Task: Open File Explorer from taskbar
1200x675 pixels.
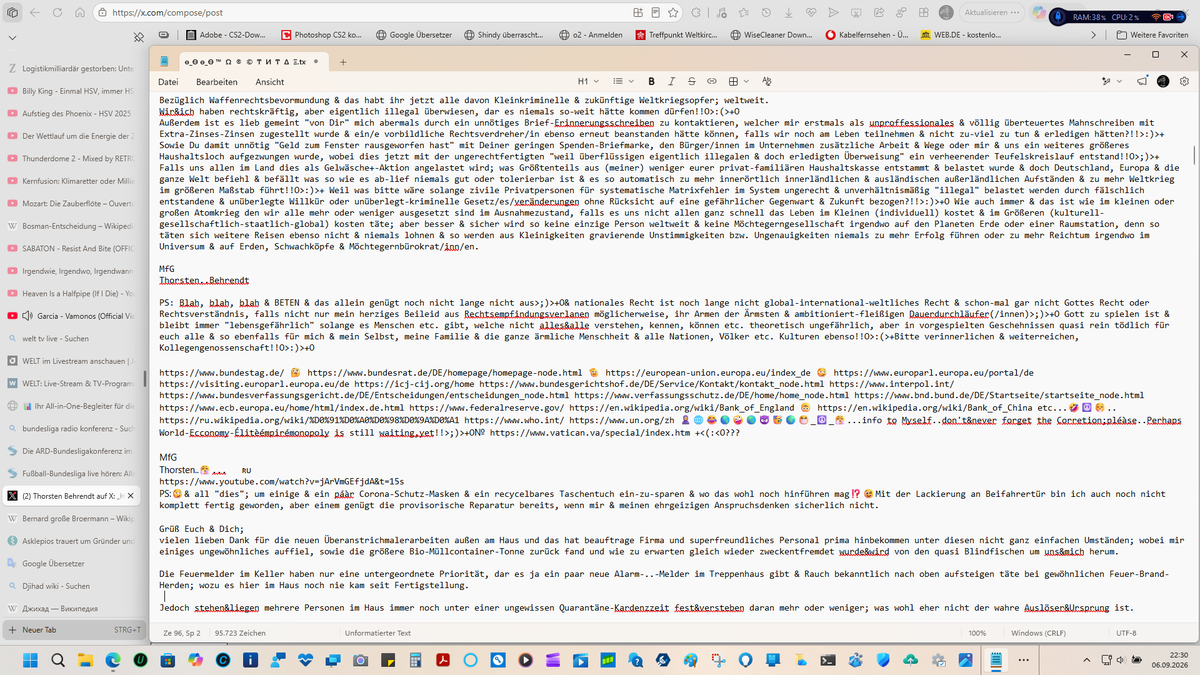Action: (x=86, y=659)
